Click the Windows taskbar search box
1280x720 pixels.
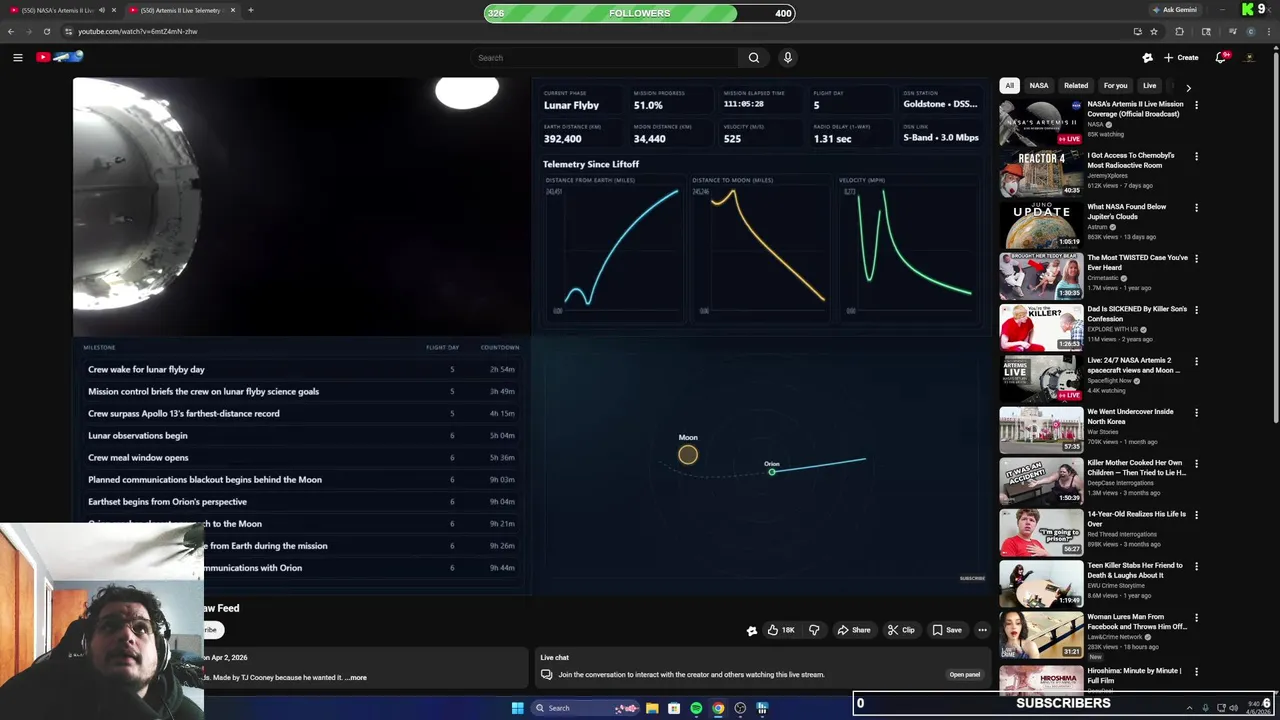587,708
